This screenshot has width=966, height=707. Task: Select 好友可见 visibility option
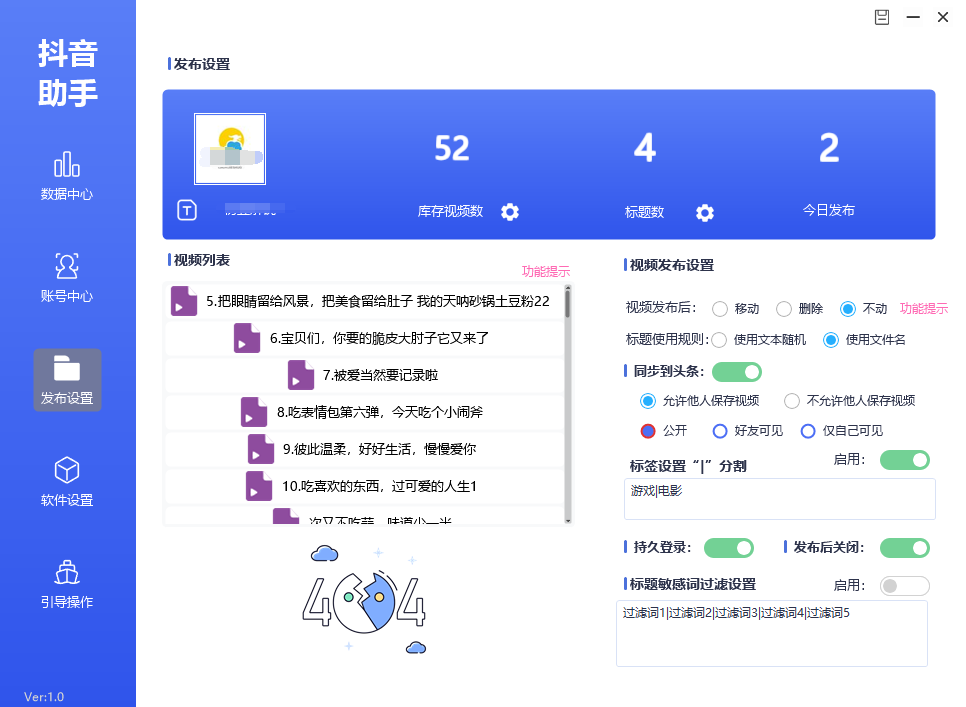coord(720,431)
